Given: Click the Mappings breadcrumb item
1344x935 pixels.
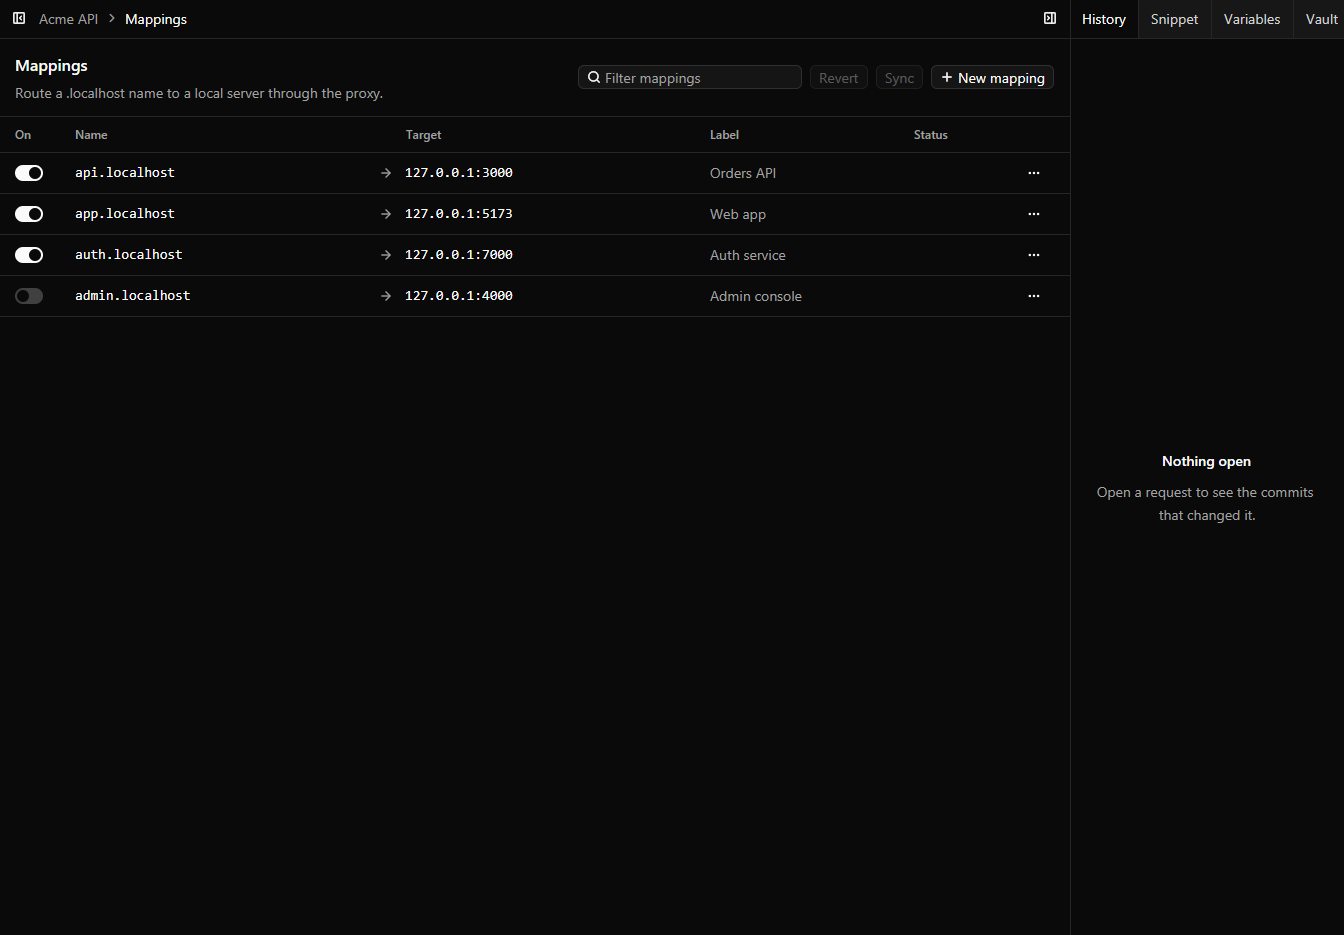Looking at the screenshot, I should point(156,19).
